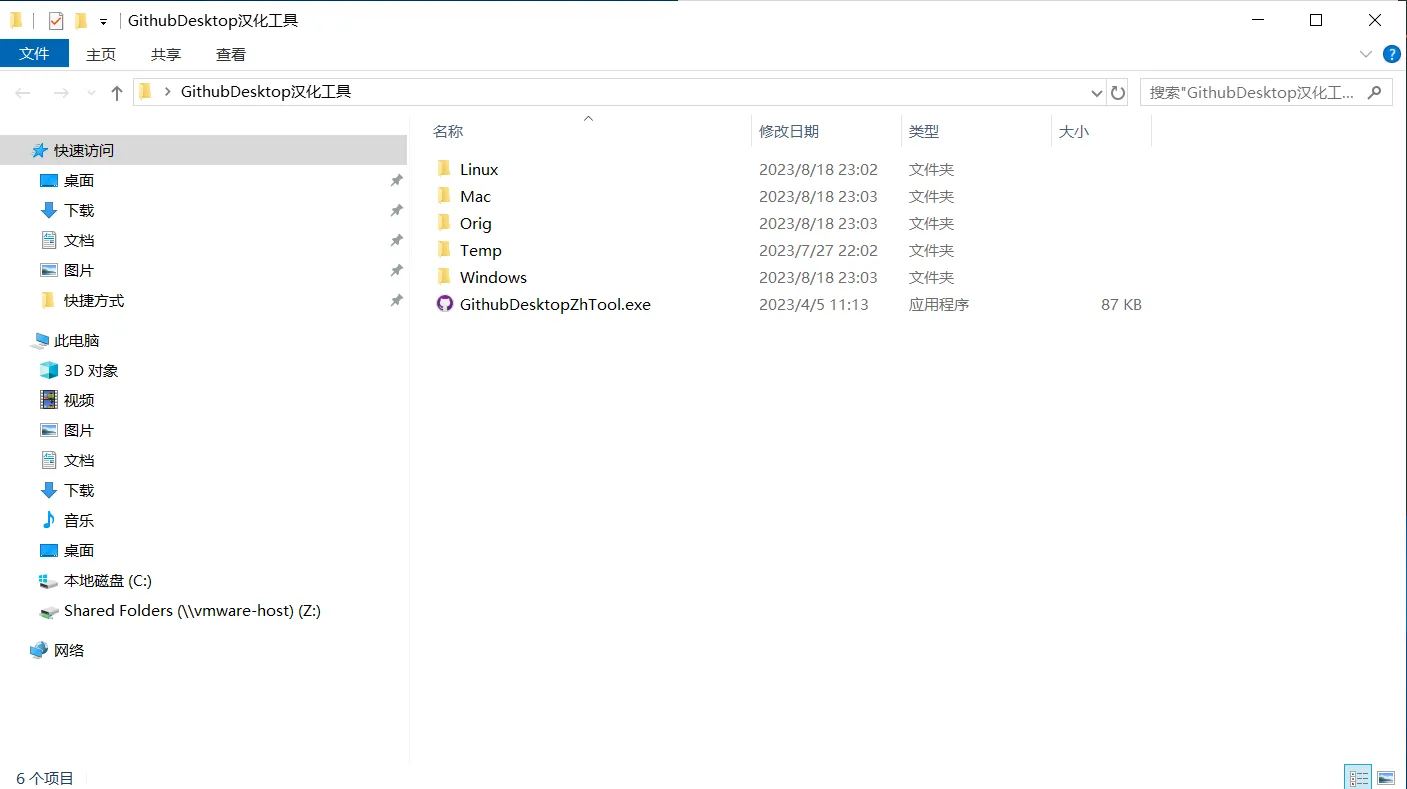Click the 音乐 music note icon

[49, 520]
